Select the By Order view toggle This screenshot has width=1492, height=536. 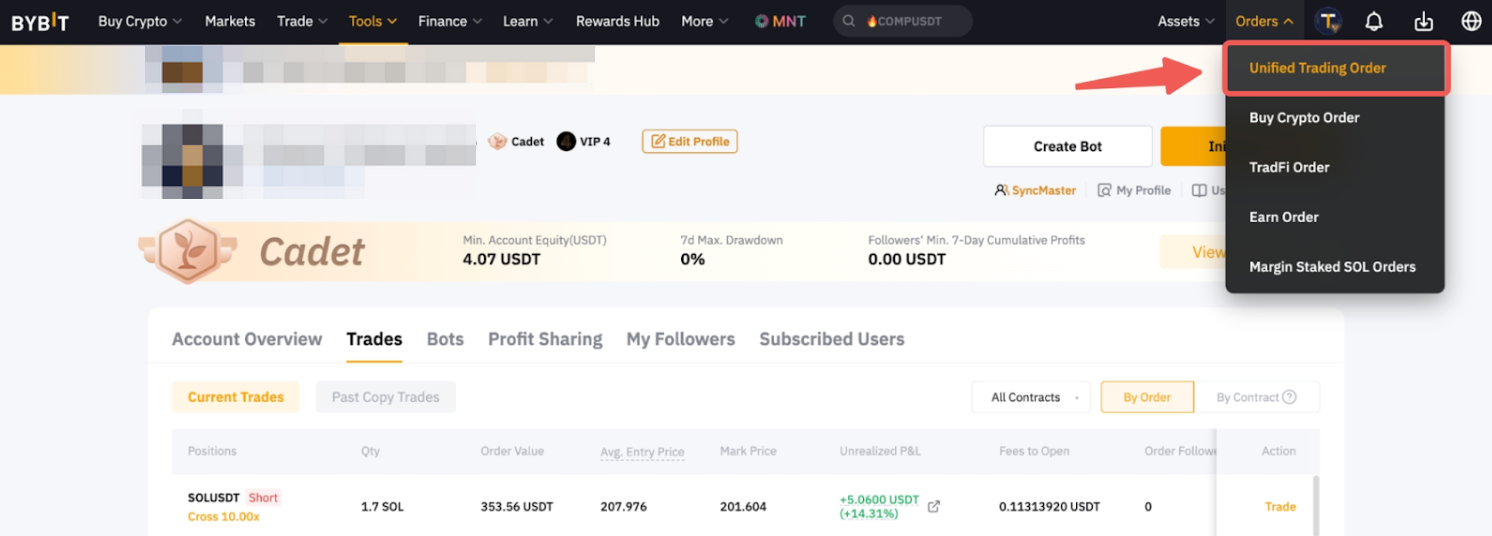pos(1147,397)
